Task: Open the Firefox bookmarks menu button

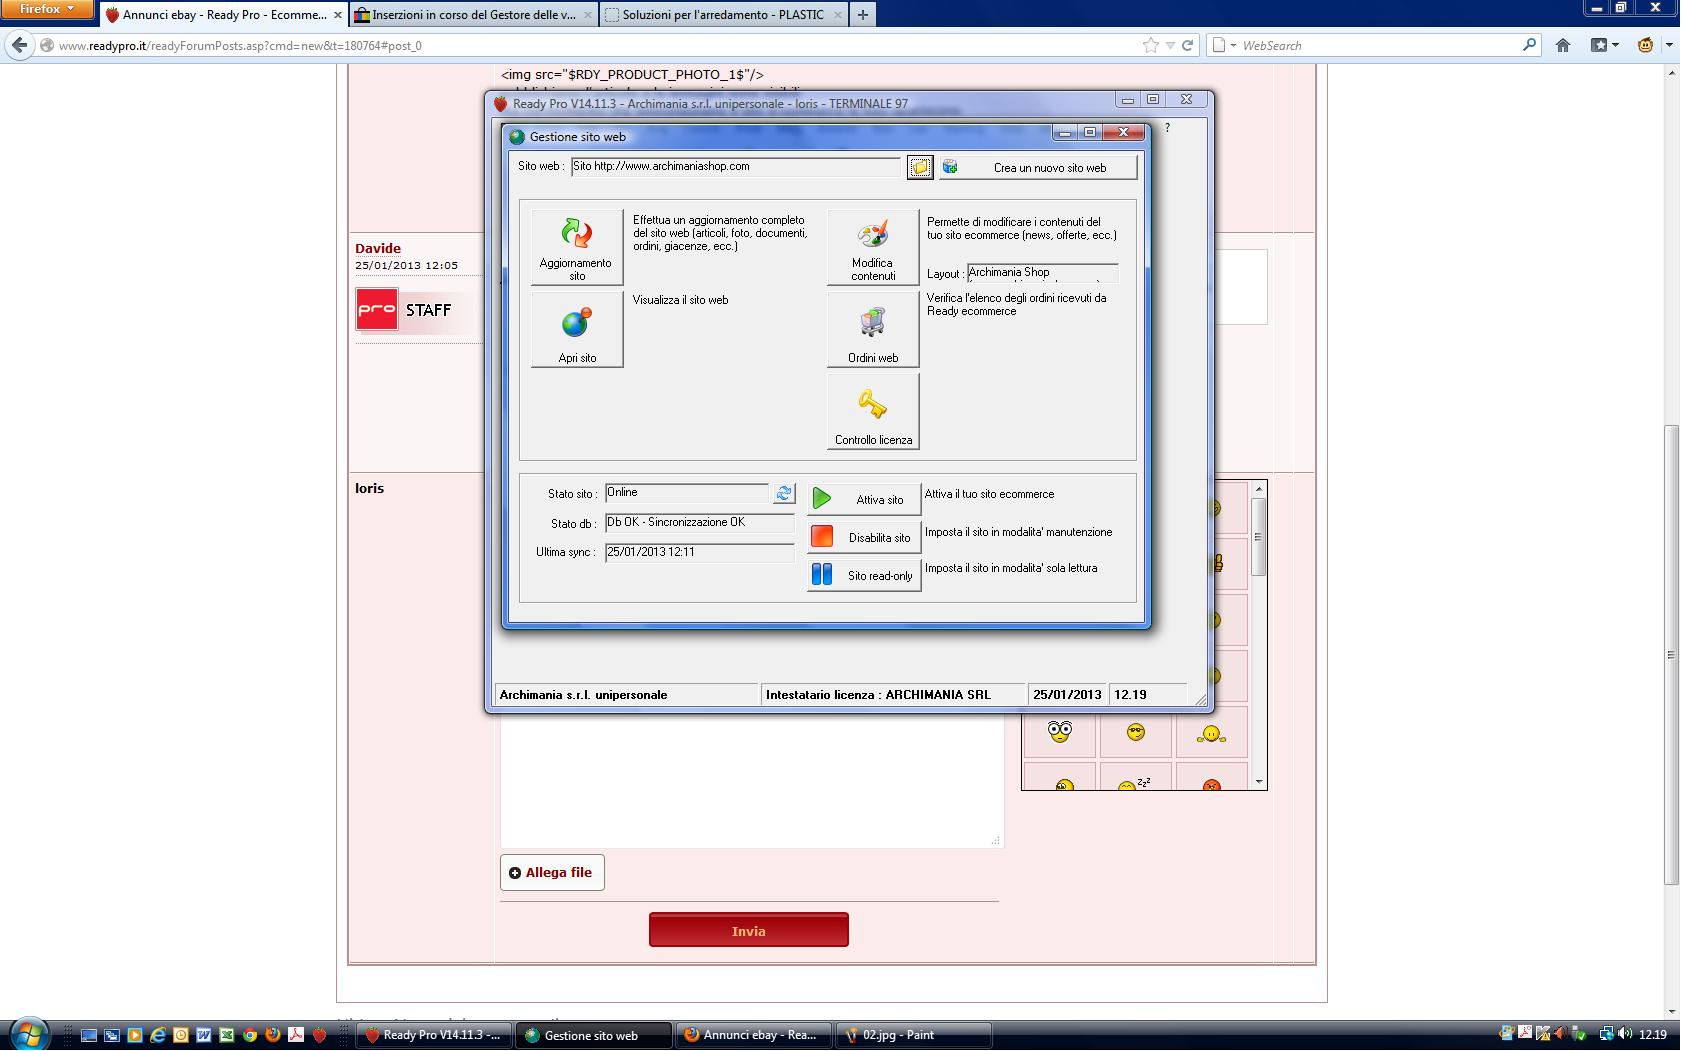Action: point(1604,45)
